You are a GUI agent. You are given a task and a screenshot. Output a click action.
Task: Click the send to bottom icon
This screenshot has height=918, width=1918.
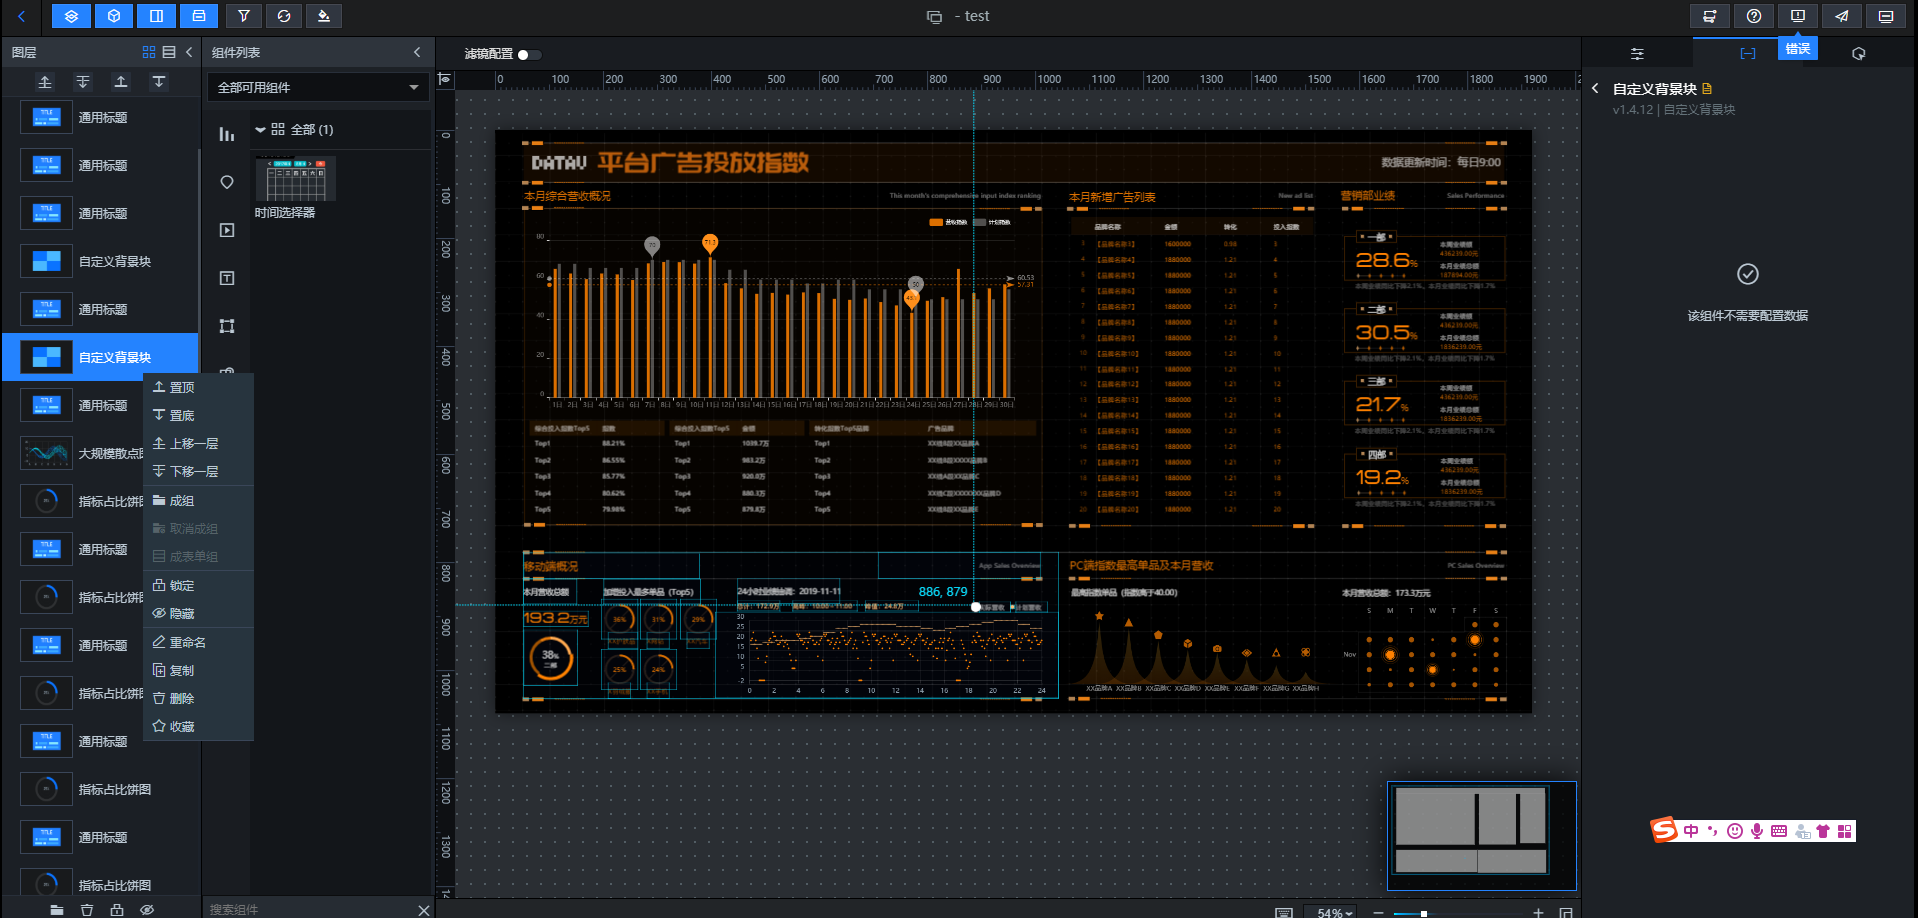(159, 82)
